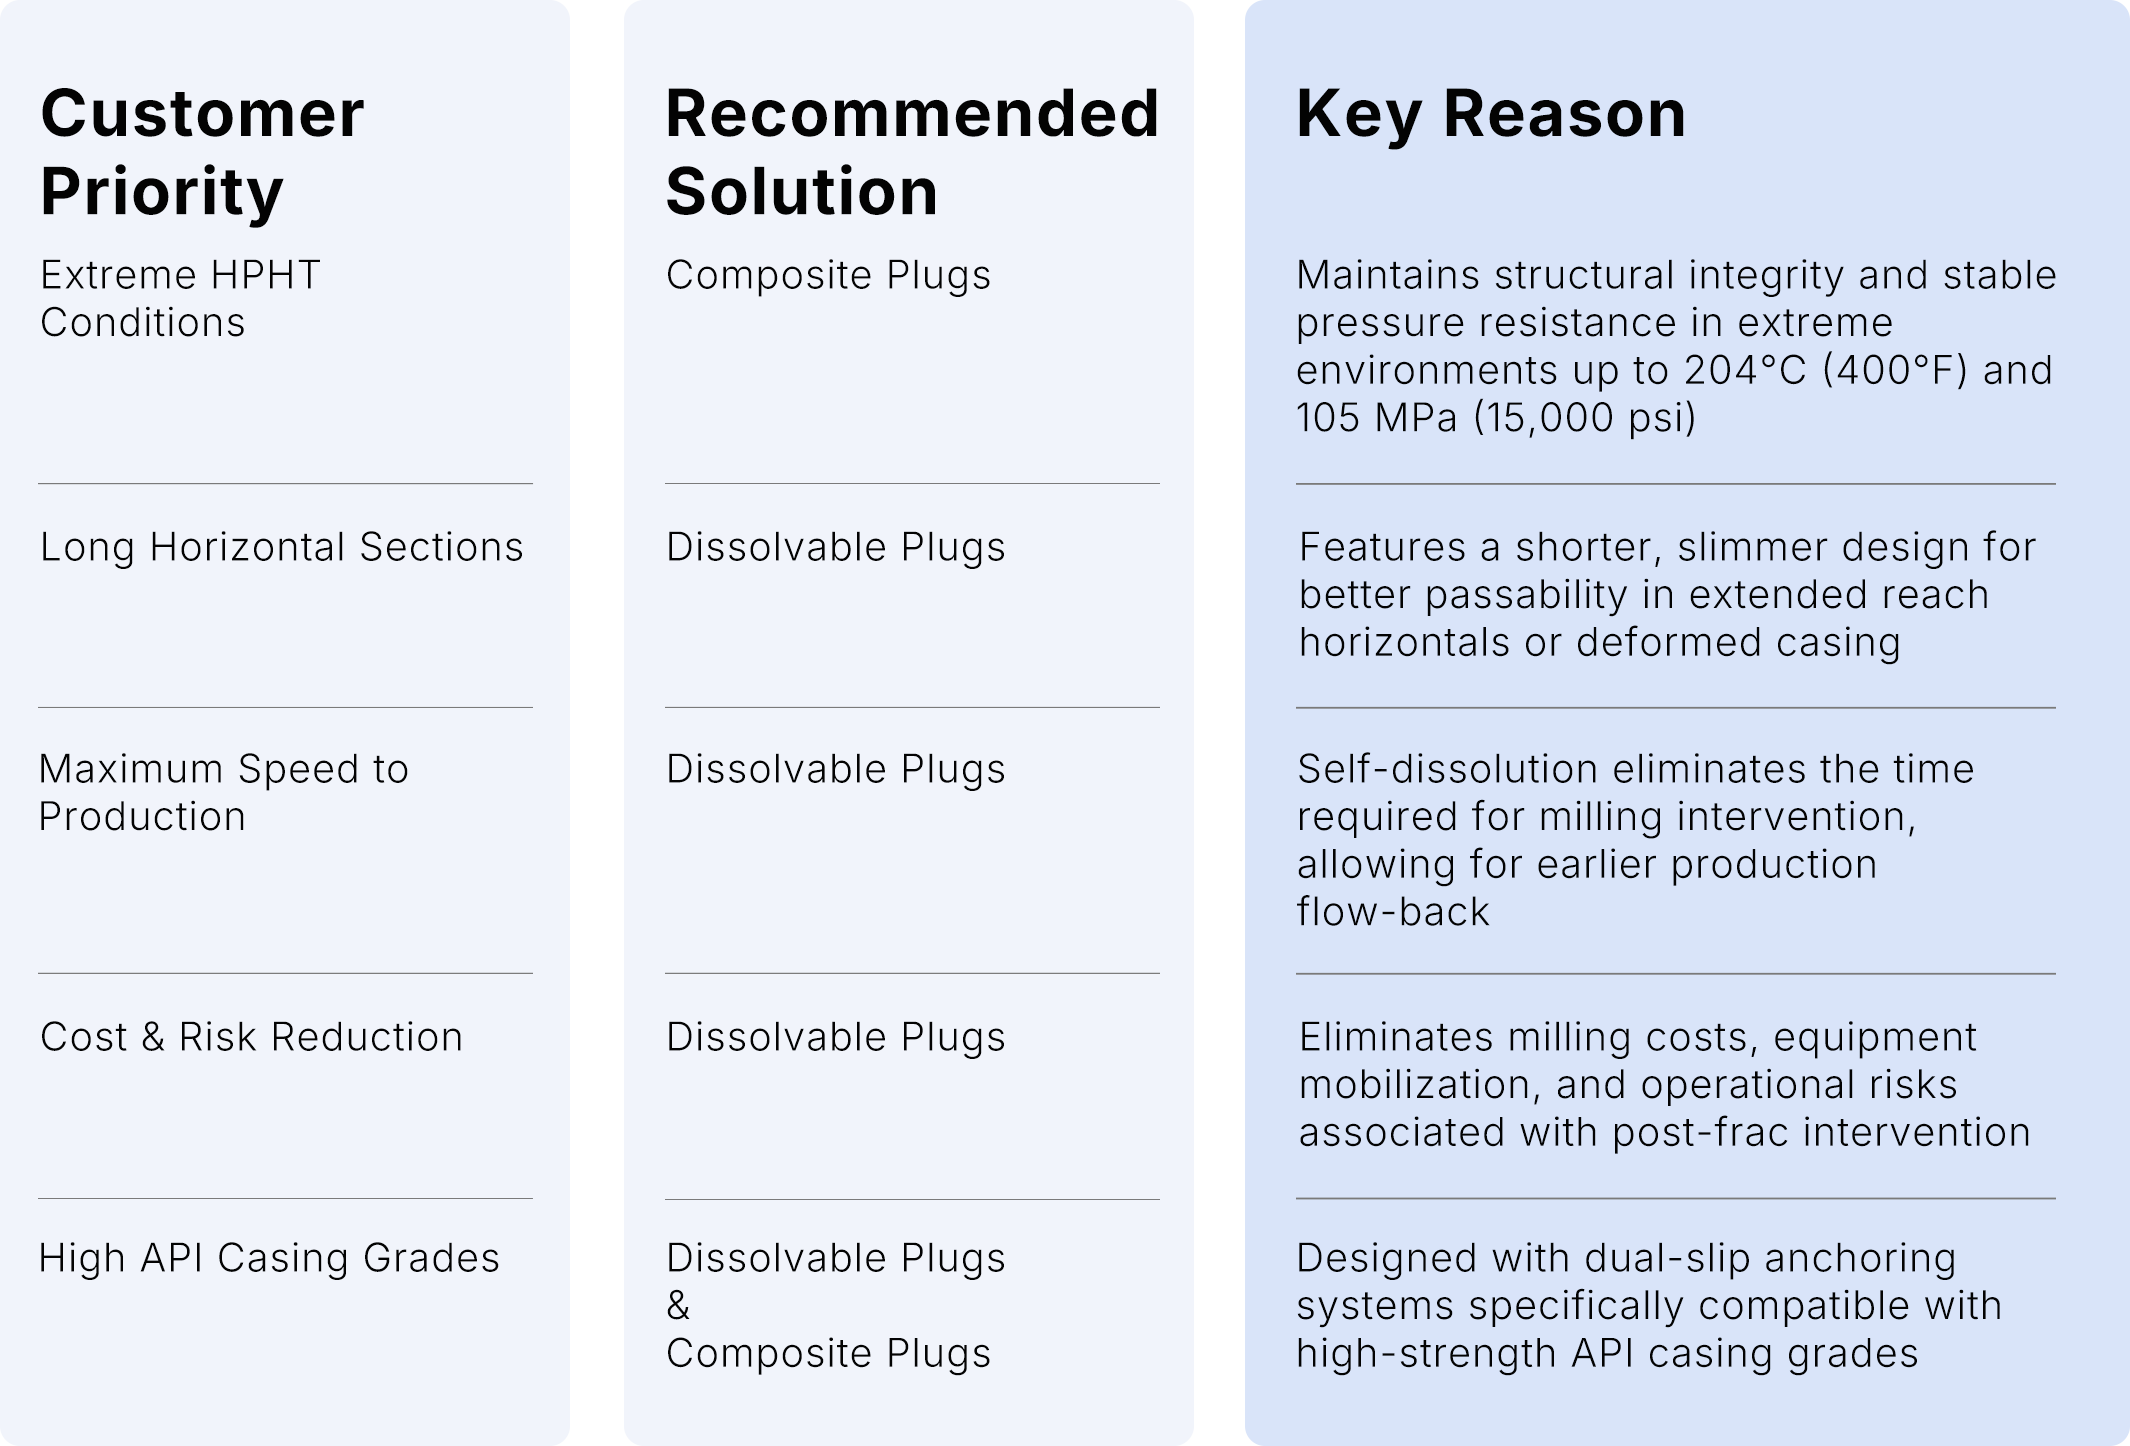
Task: Click Dissolvable Plugs beside Cost & Risk Reduction
Action: click(x=835, y=1037)
